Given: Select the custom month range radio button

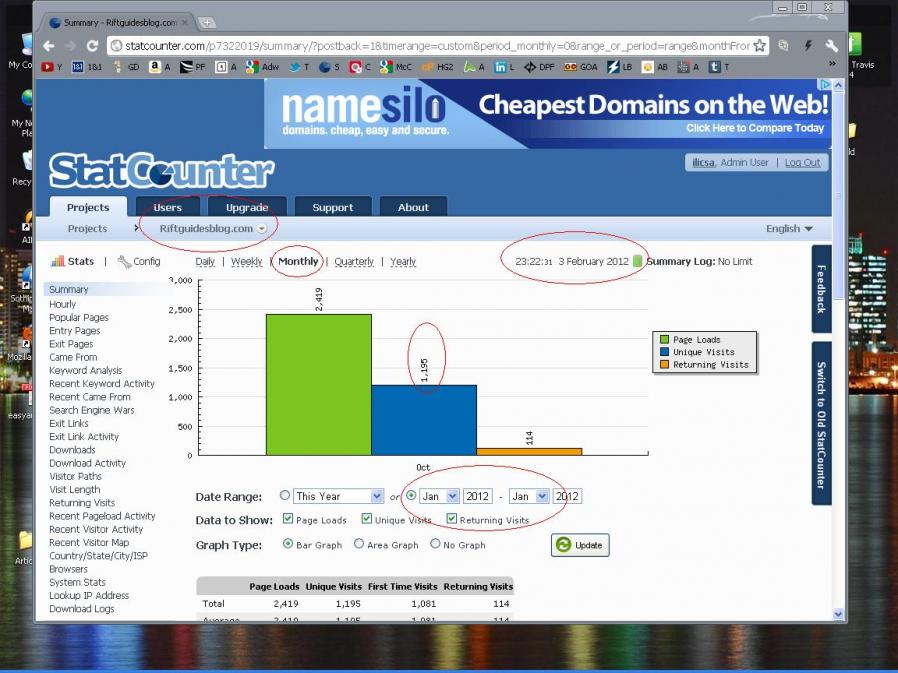Looking at the screenshot, I should (411, 495).
